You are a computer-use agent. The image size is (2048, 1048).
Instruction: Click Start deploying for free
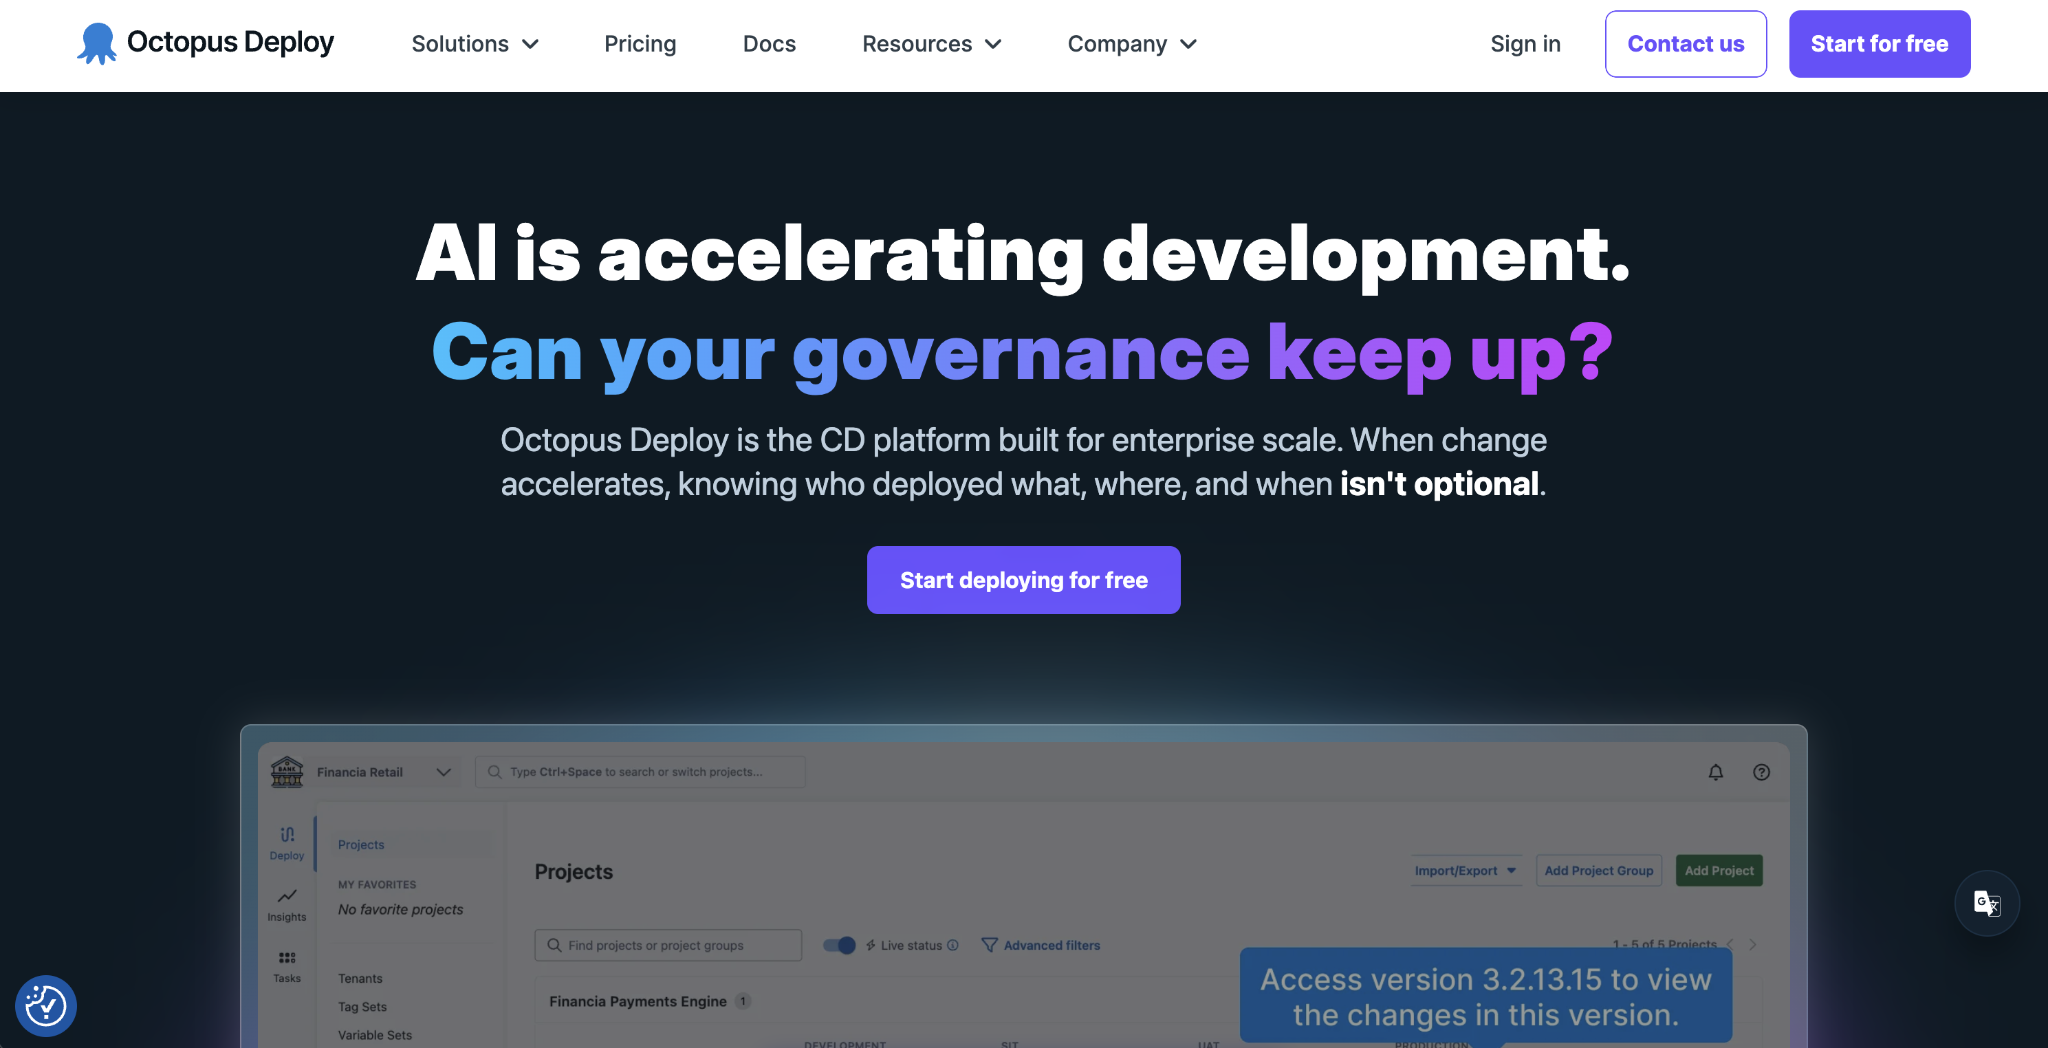pyautogui.click(x=1024, y=580)
